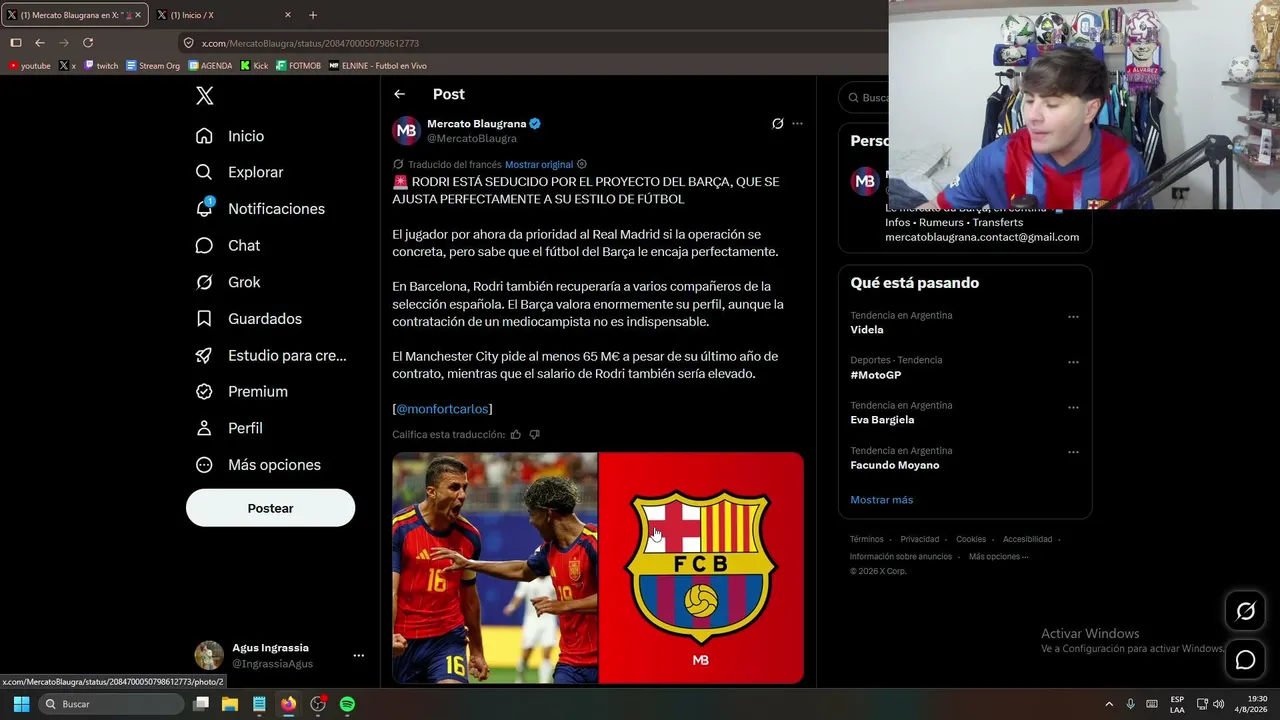Open the @monfortcarlos mention link
1280x720 pixels.
[x=442, y=409]
